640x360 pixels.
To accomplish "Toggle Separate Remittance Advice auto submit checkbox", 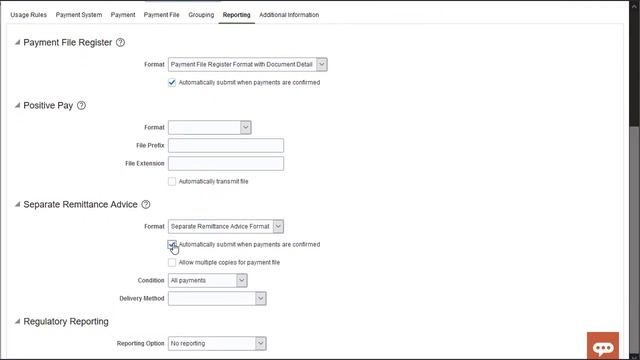I will (x=172, y=244).
